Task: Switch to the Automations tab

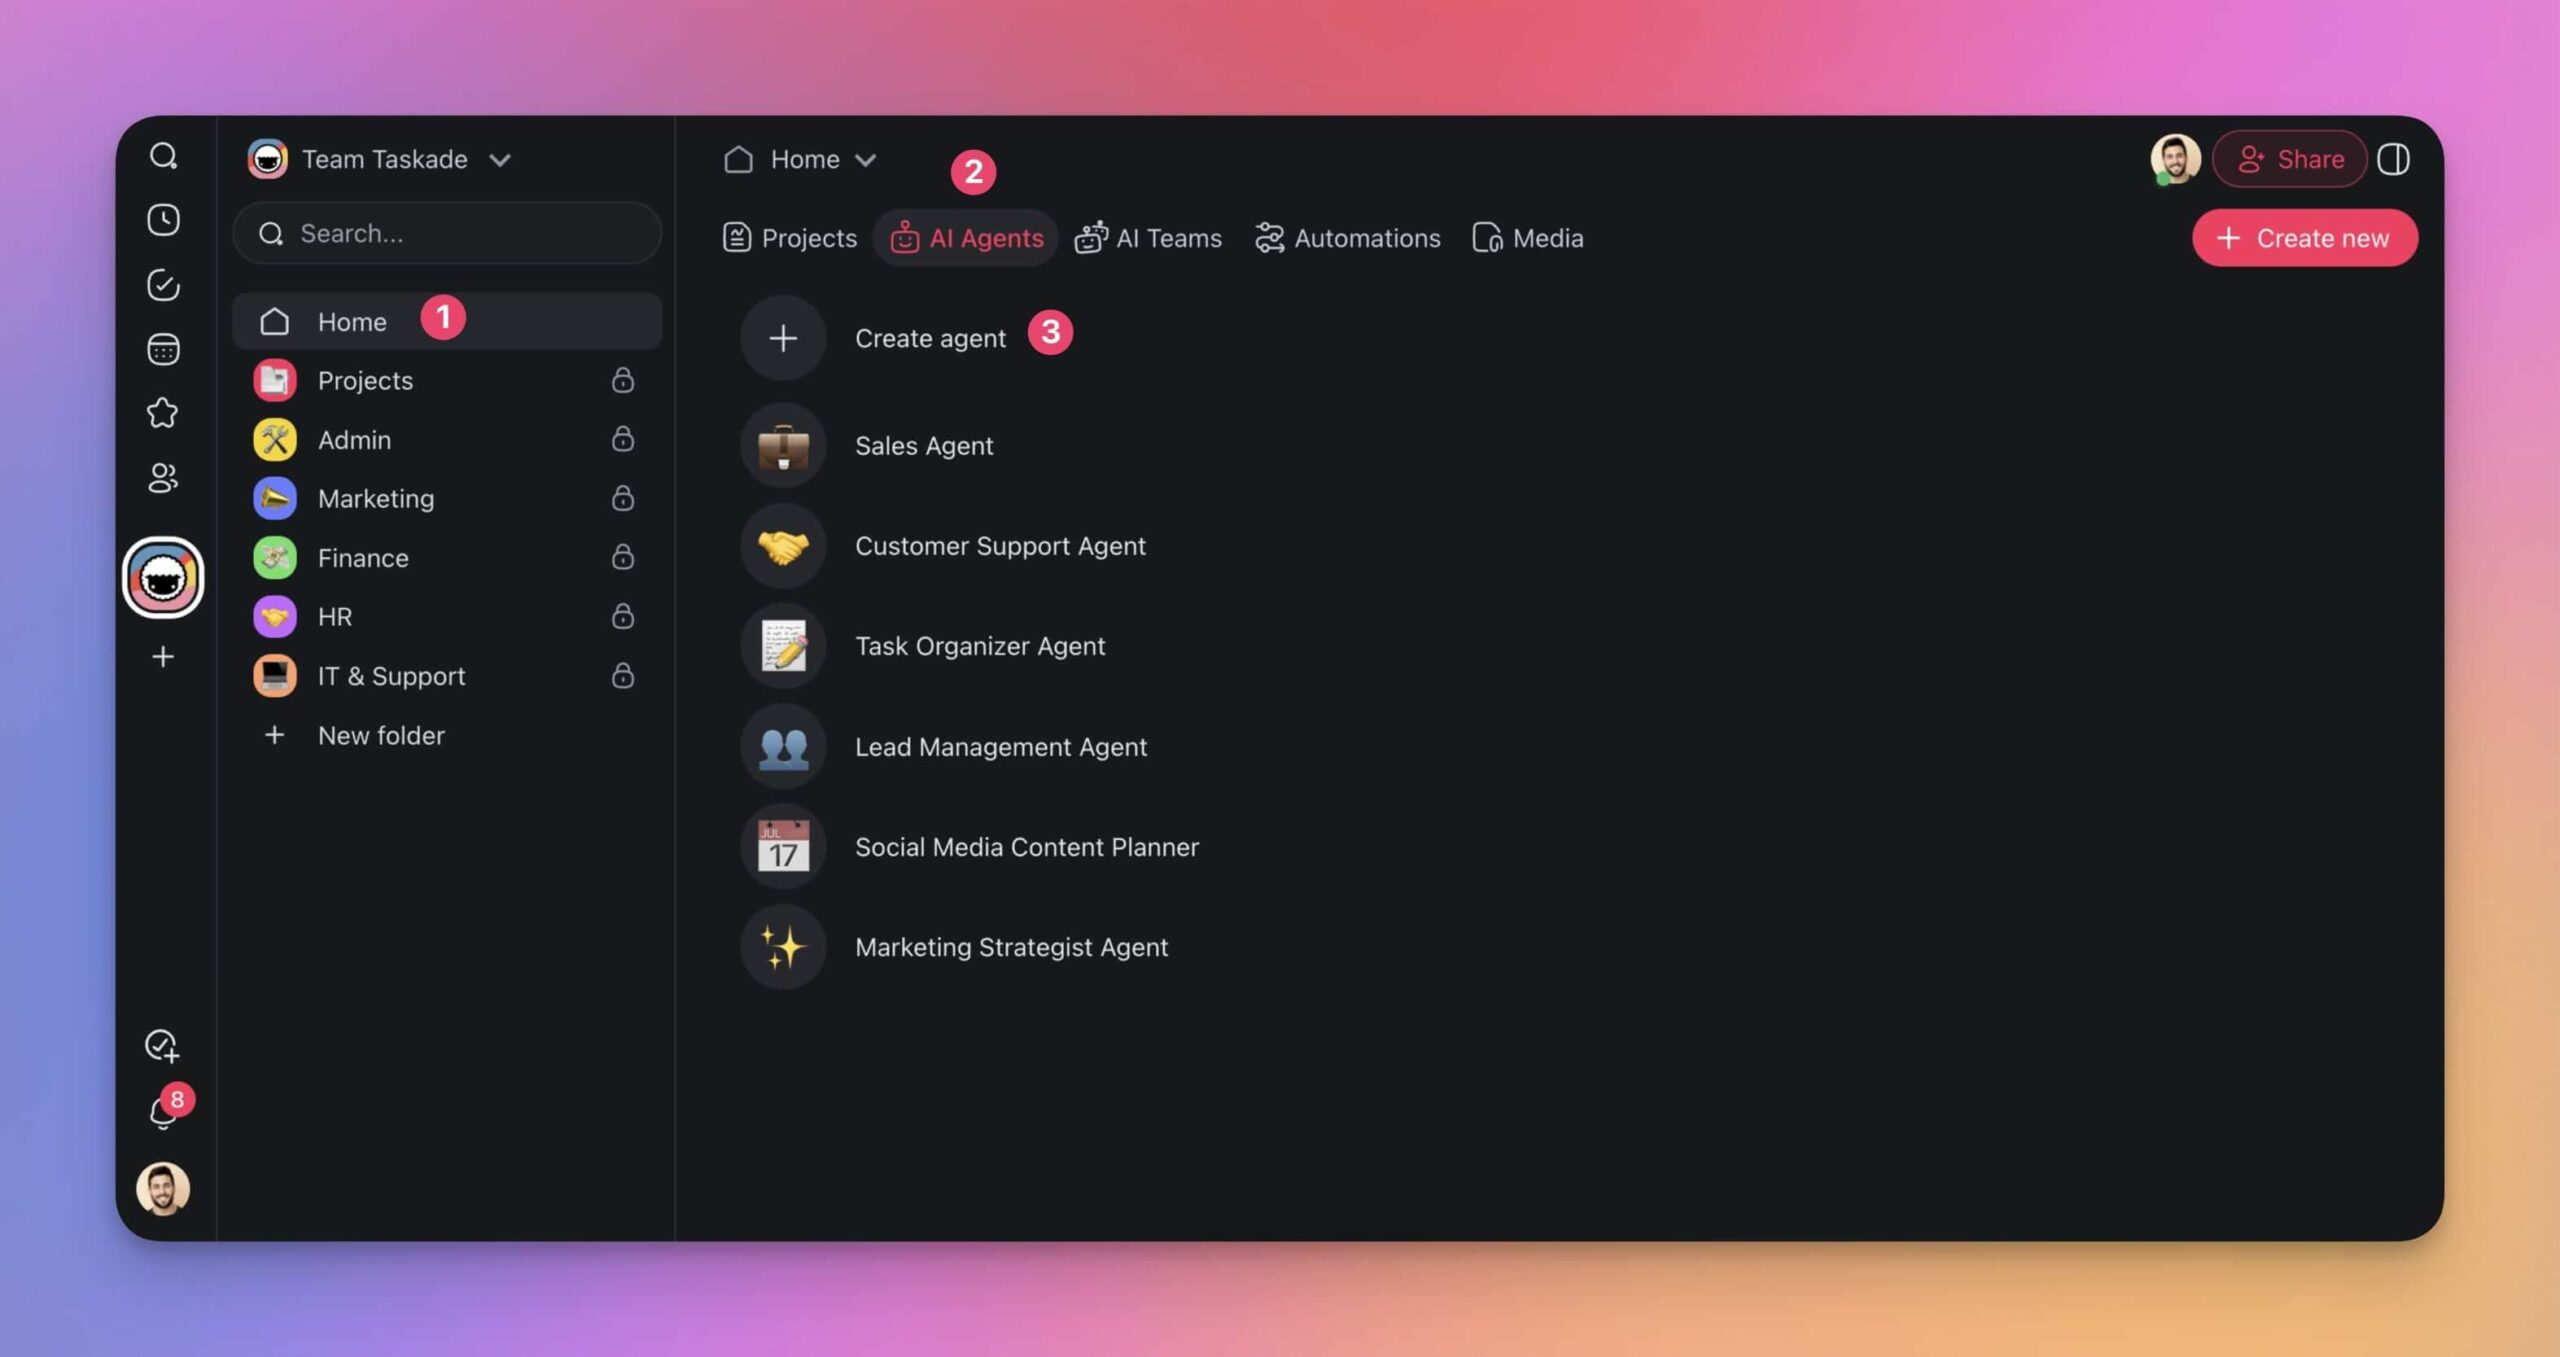Action: point(1347,238)
